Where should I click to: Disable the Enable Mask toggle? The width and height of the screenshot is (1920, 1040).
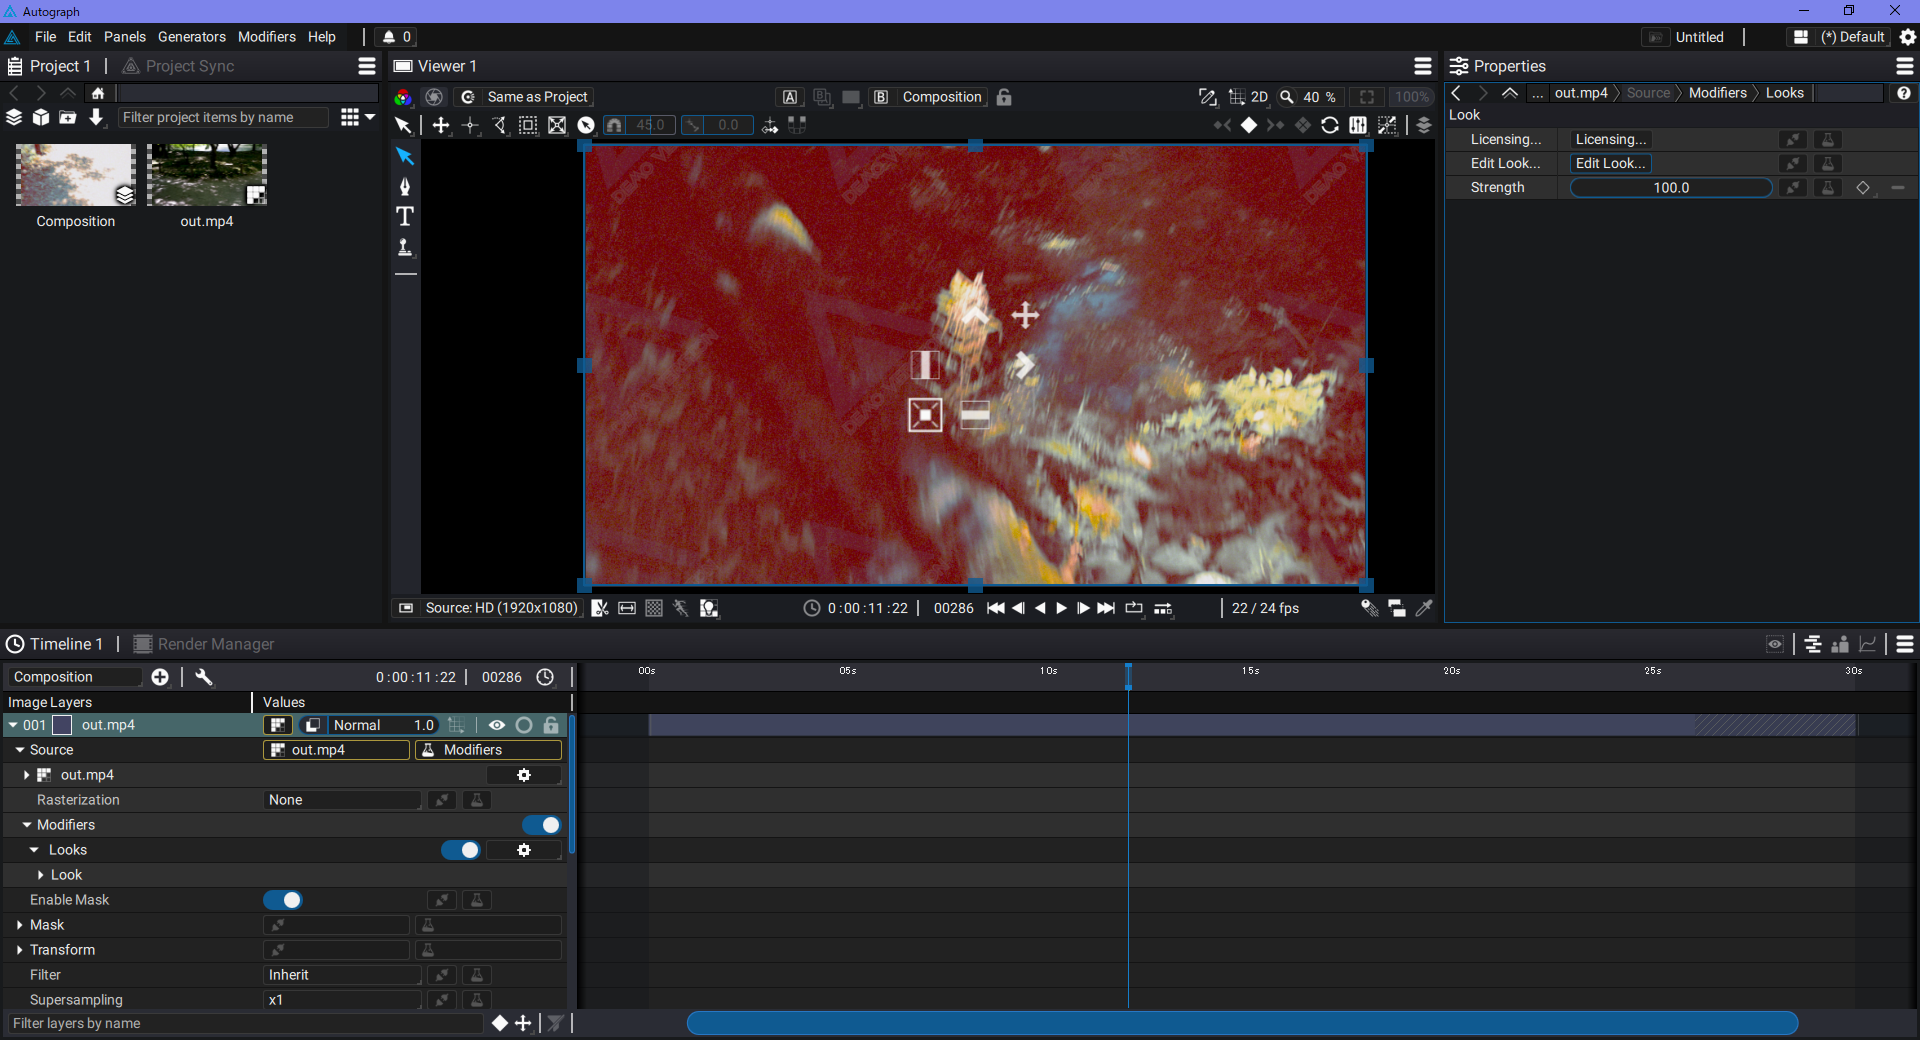click(x=283, y=900)
